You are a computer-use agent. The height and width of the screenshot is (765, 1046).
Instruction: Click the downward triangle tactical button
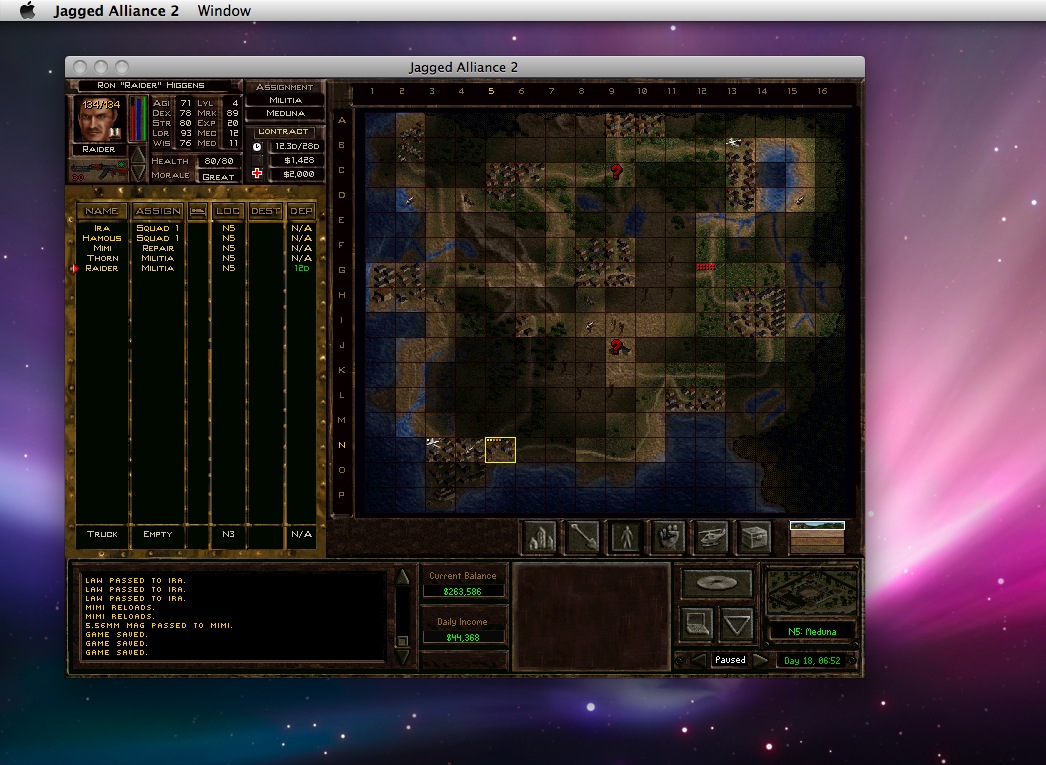click(x=737, y=624)
